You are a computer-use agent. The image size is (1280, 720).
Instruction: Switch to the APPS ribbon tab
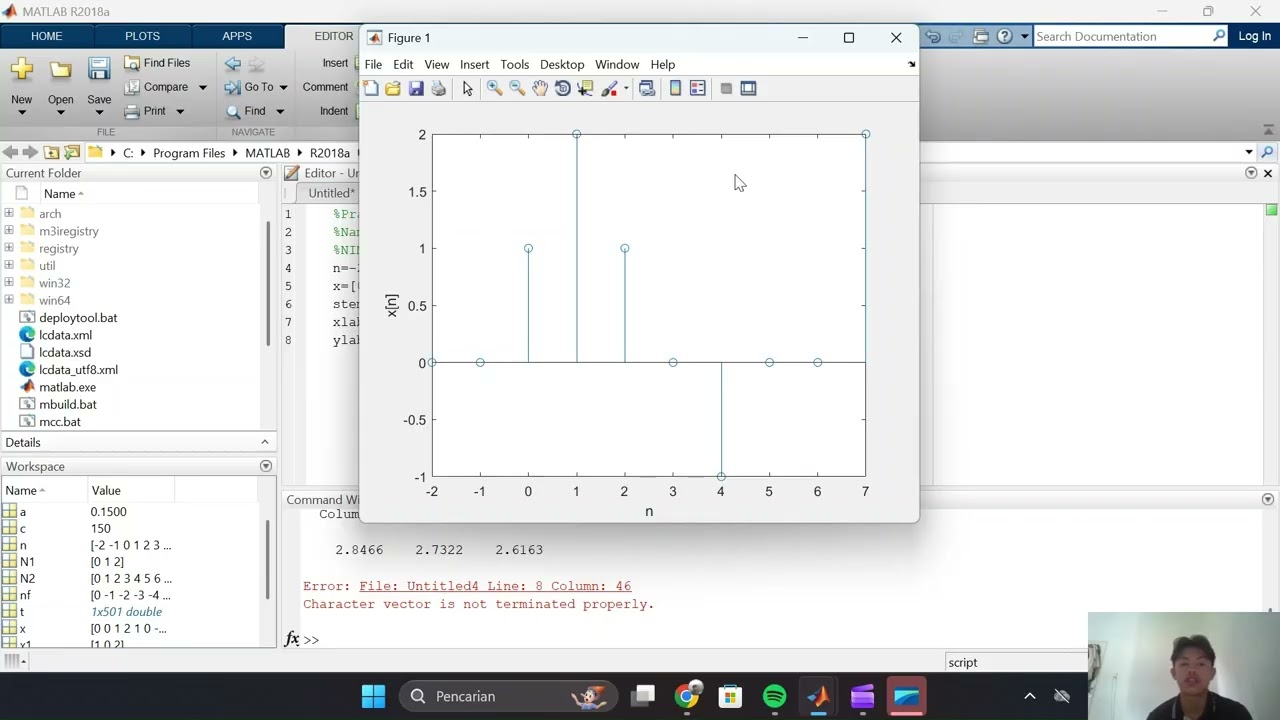237,36
